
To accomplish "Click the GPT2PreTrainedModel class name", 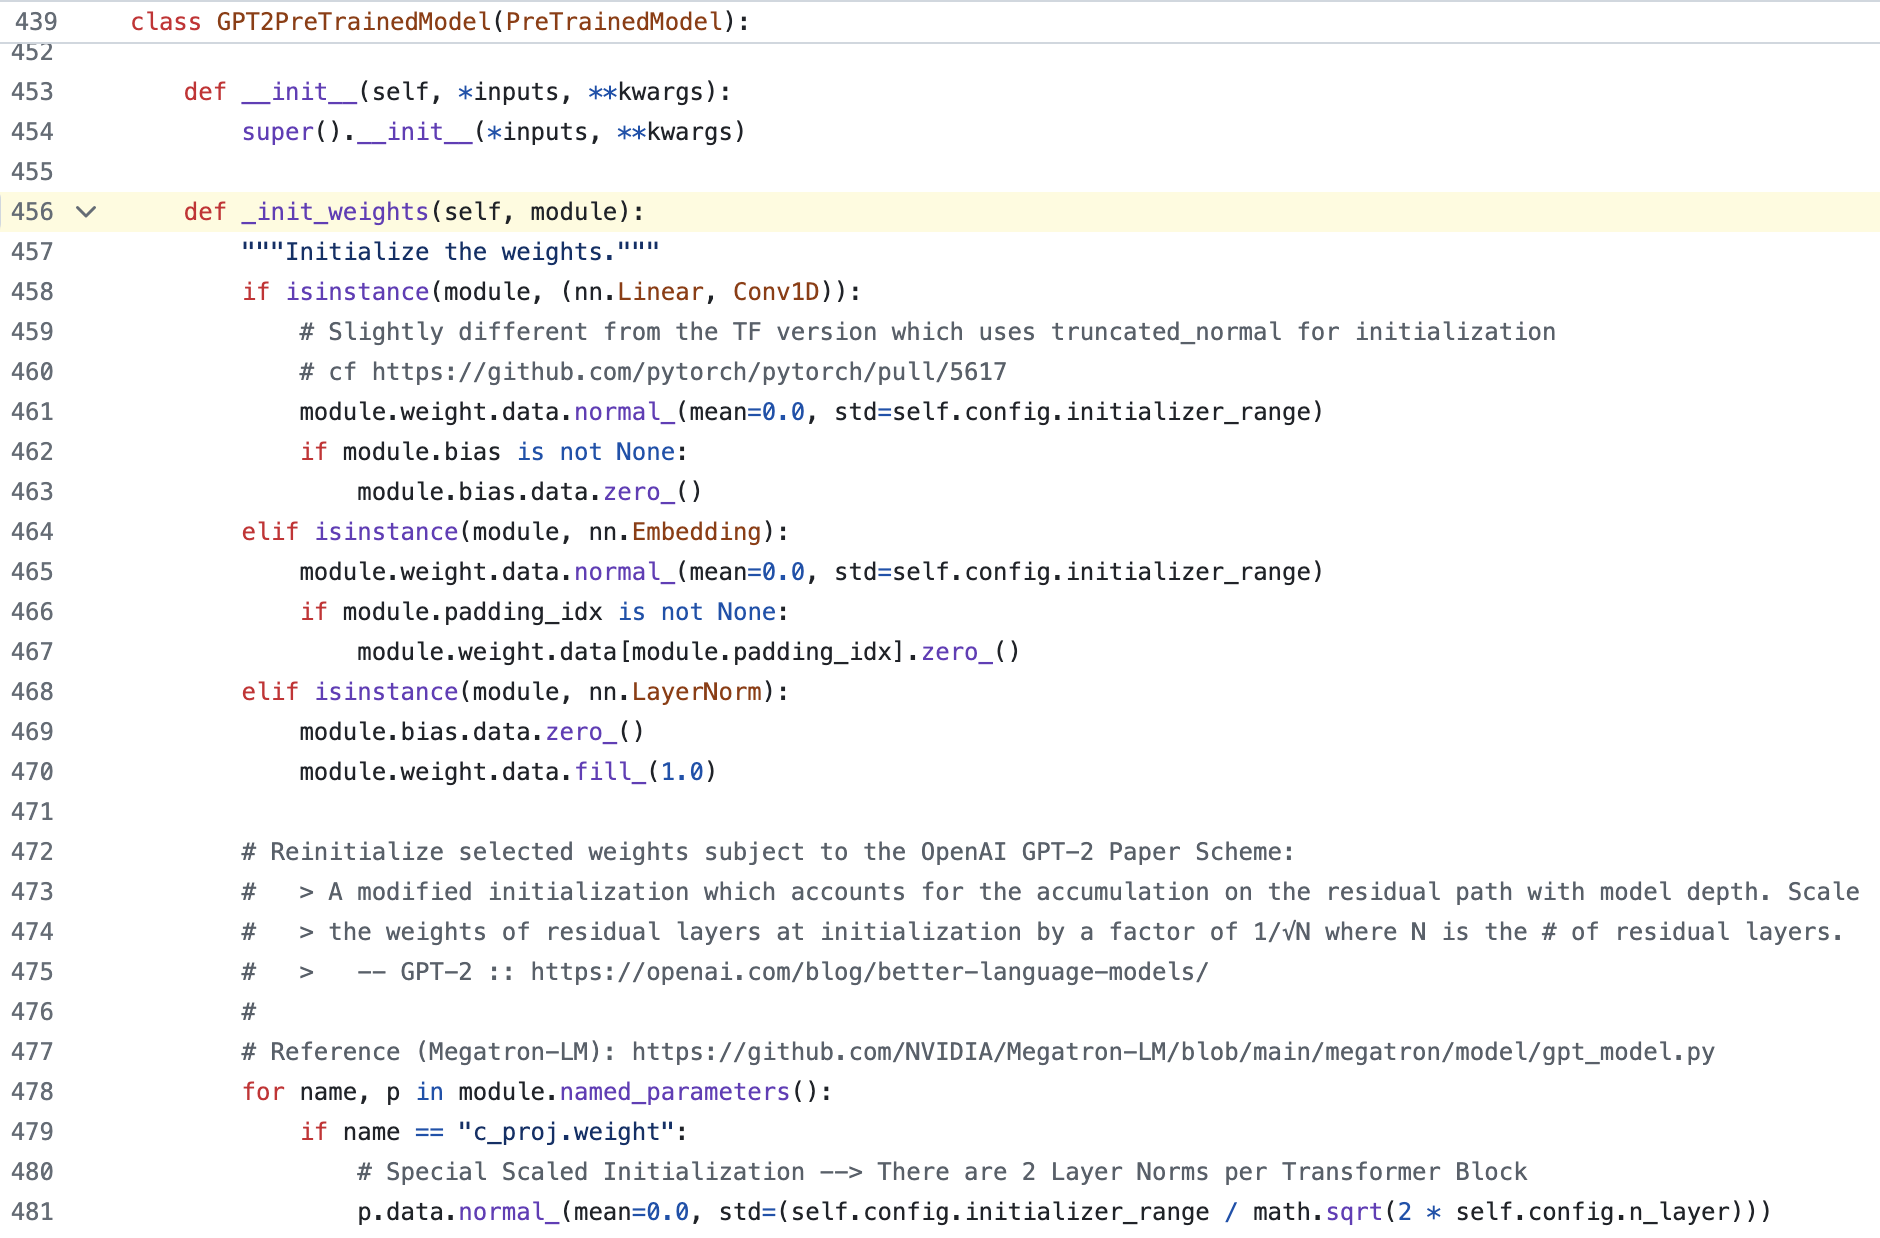I will point(354,22).
